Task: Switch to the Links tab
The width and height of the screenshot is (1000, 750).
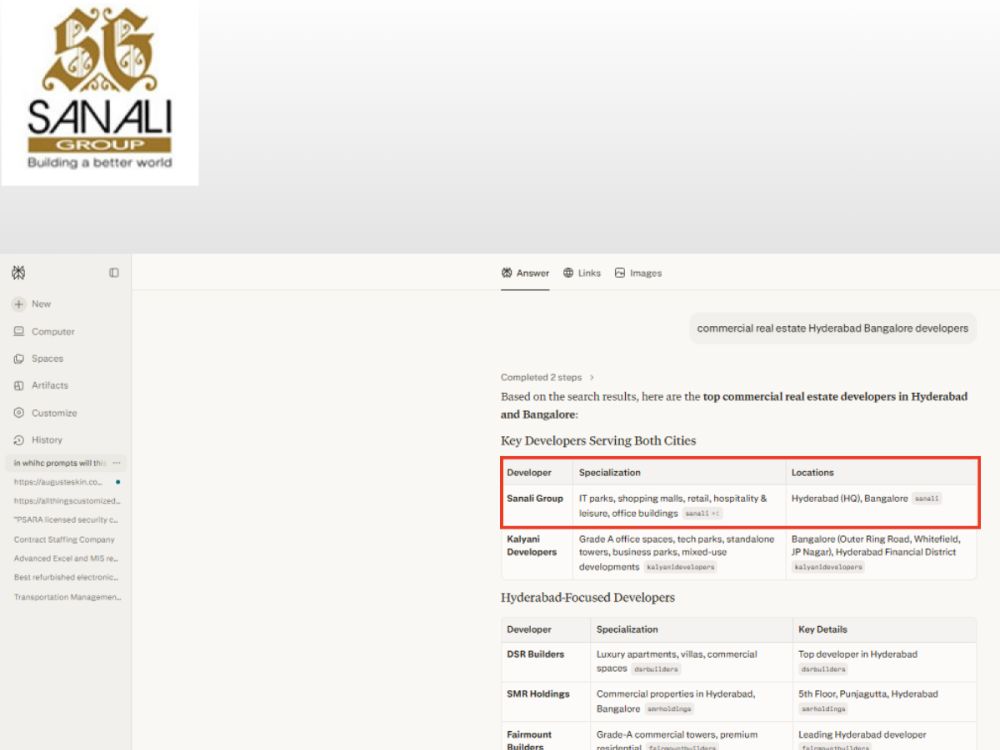Action: click(582, 273)
